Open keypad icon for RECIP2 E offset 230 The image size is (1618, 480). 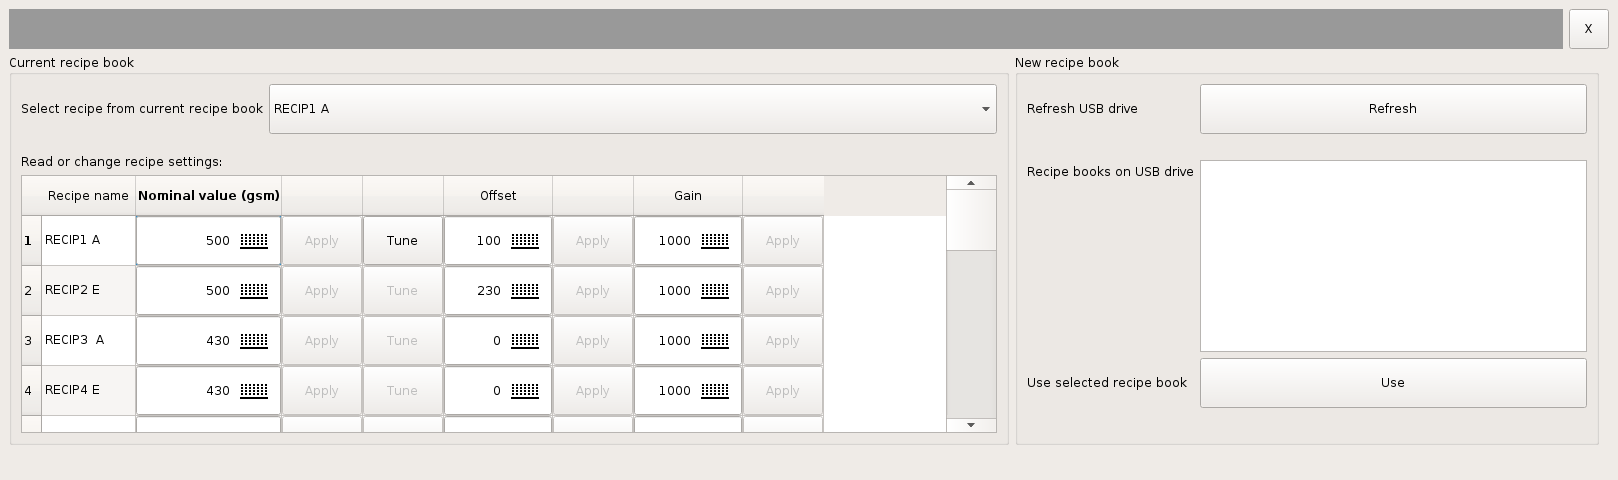coord(525,291)
